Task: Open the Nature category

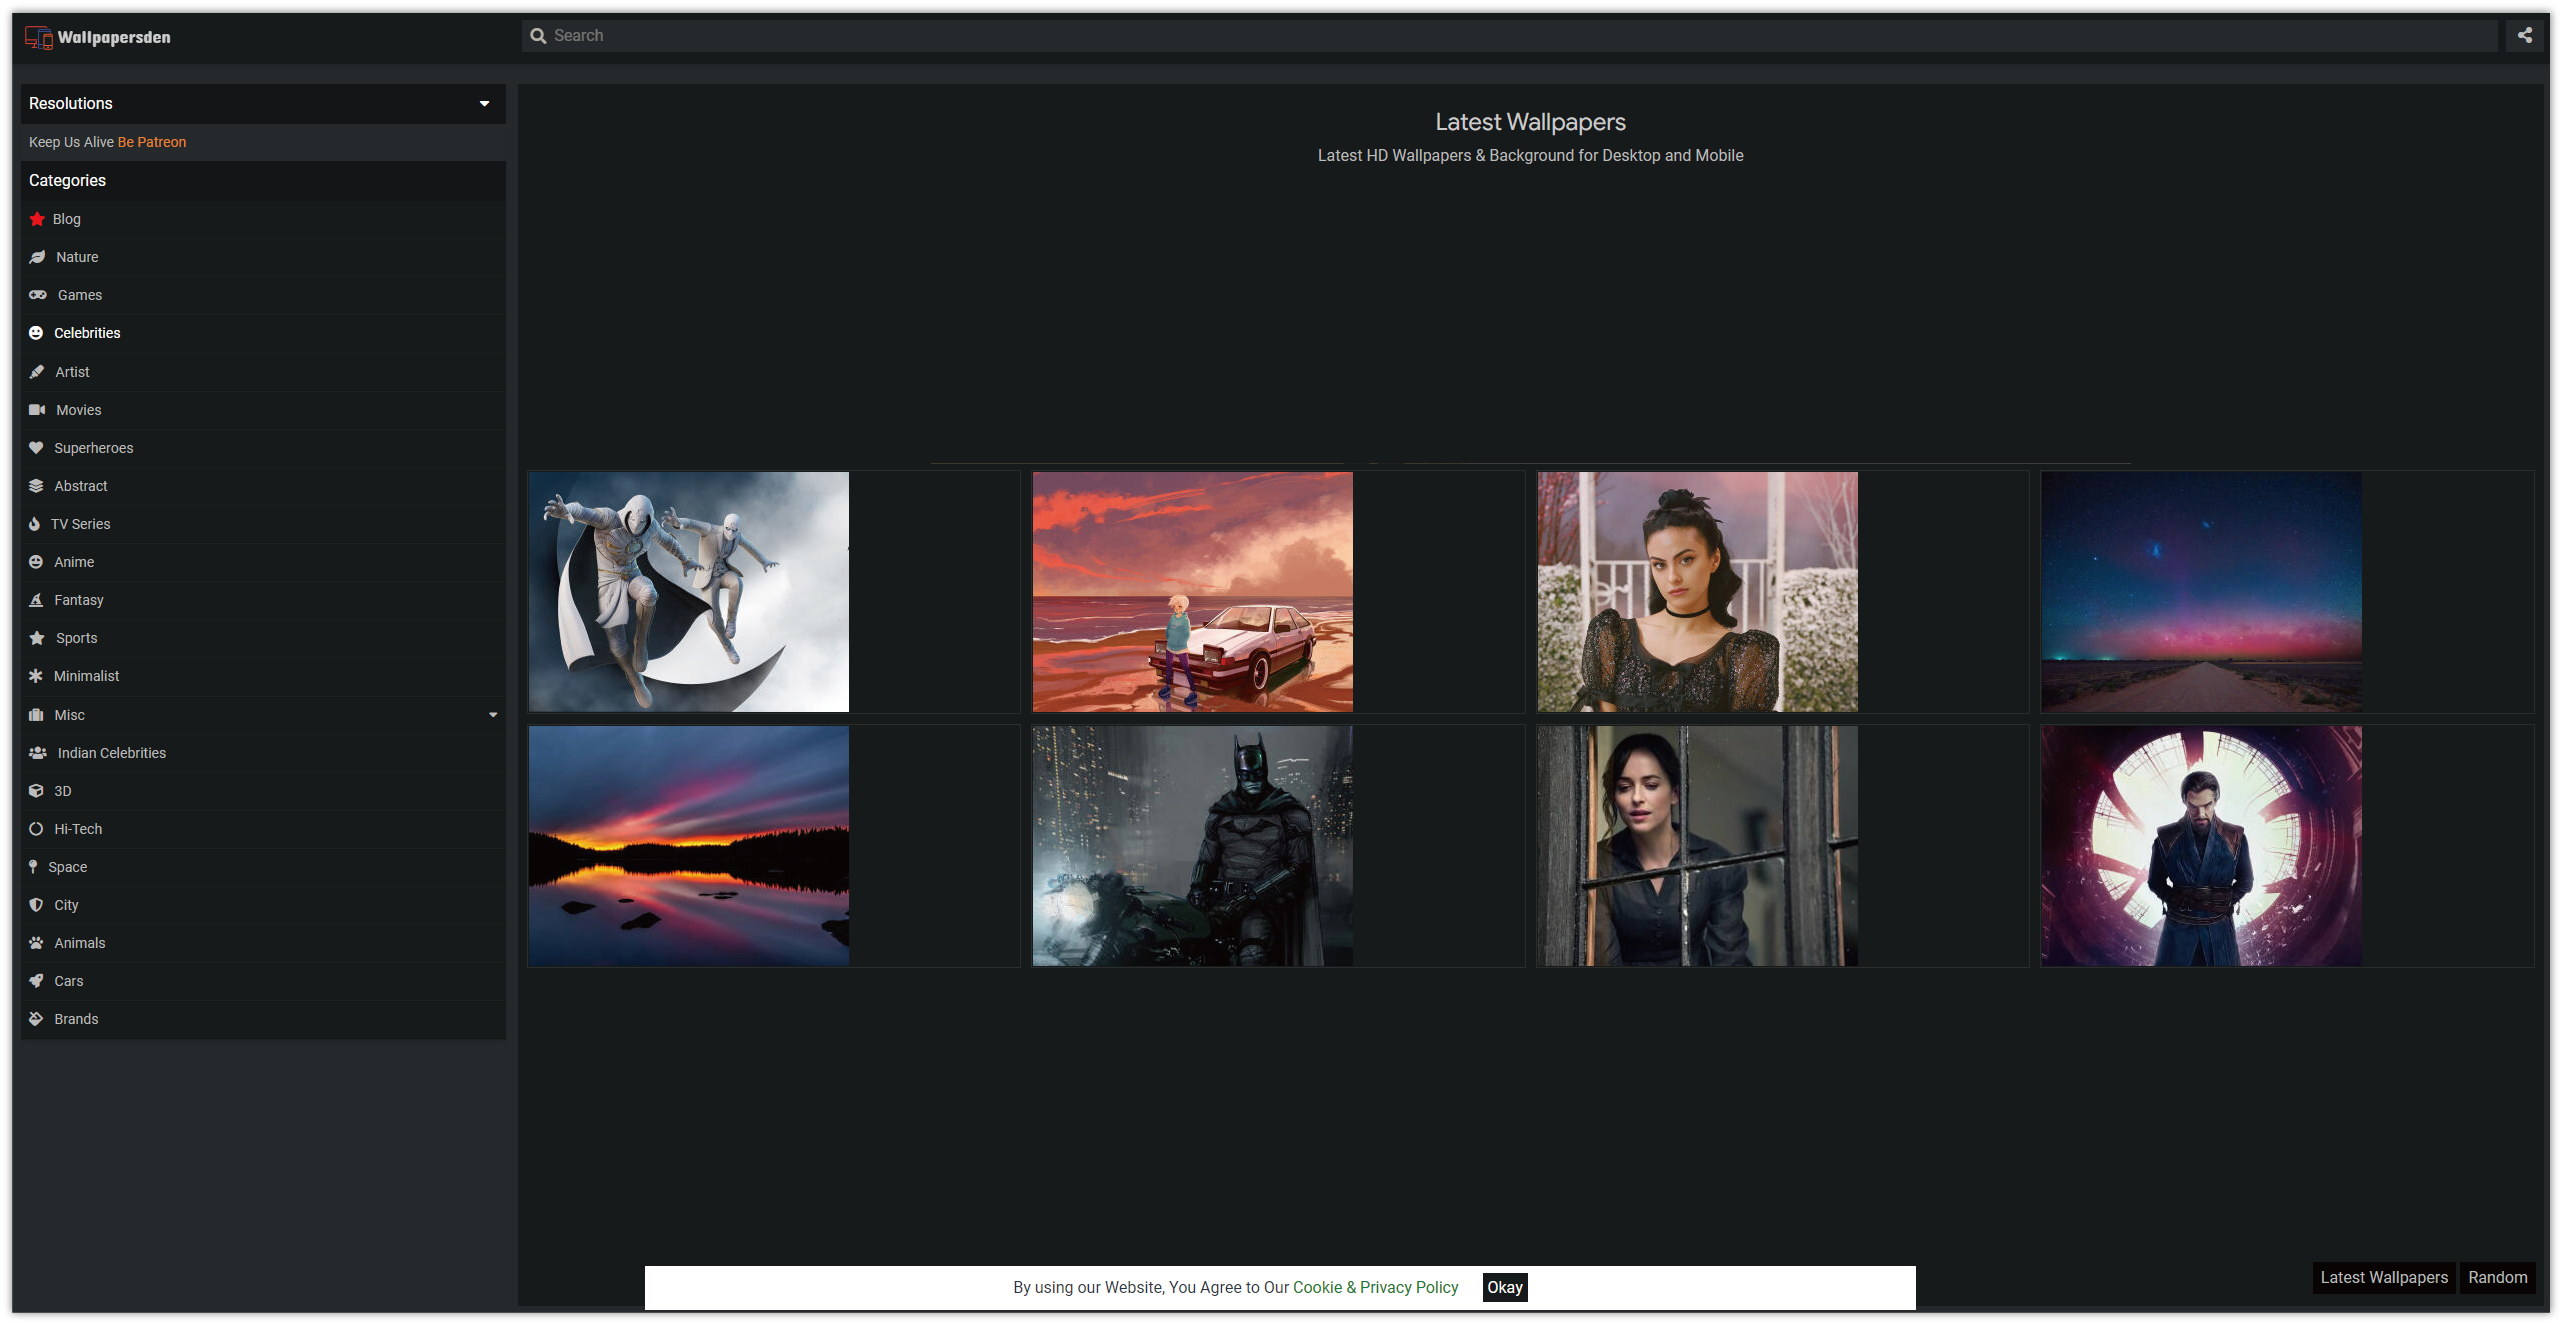Action: coord(77,257)
